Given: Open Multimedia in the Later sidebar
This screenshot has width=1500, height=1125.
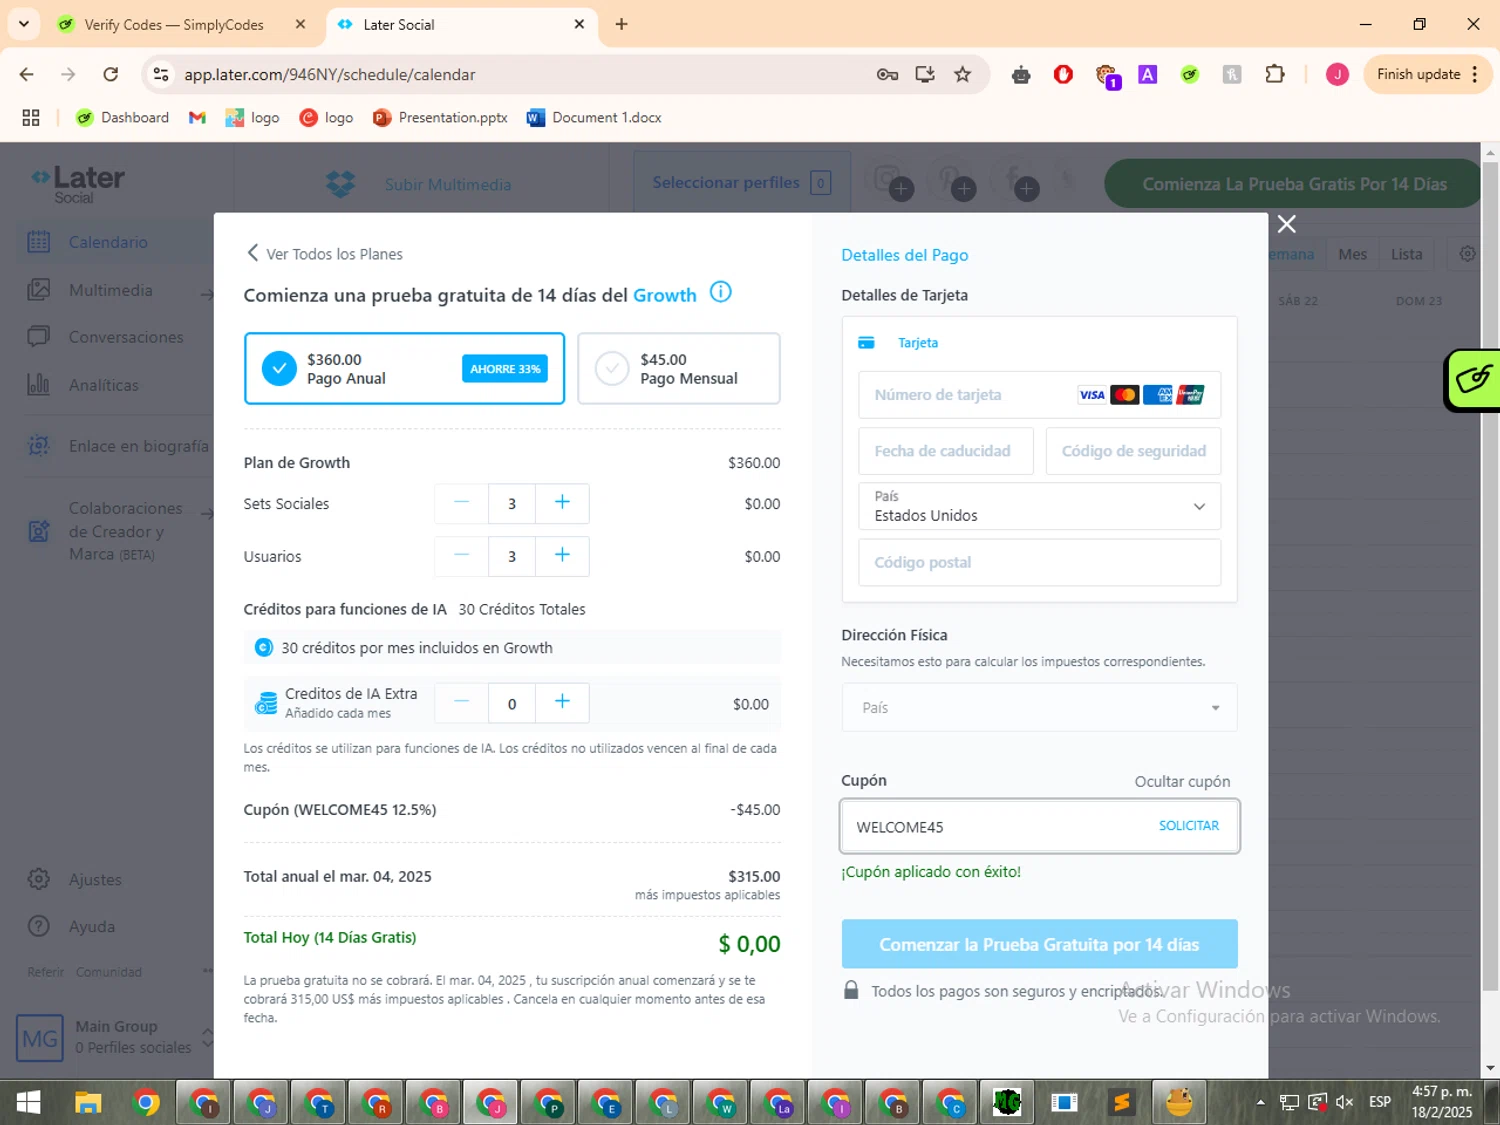Looking at the screenshot, I should coord(111,290).
